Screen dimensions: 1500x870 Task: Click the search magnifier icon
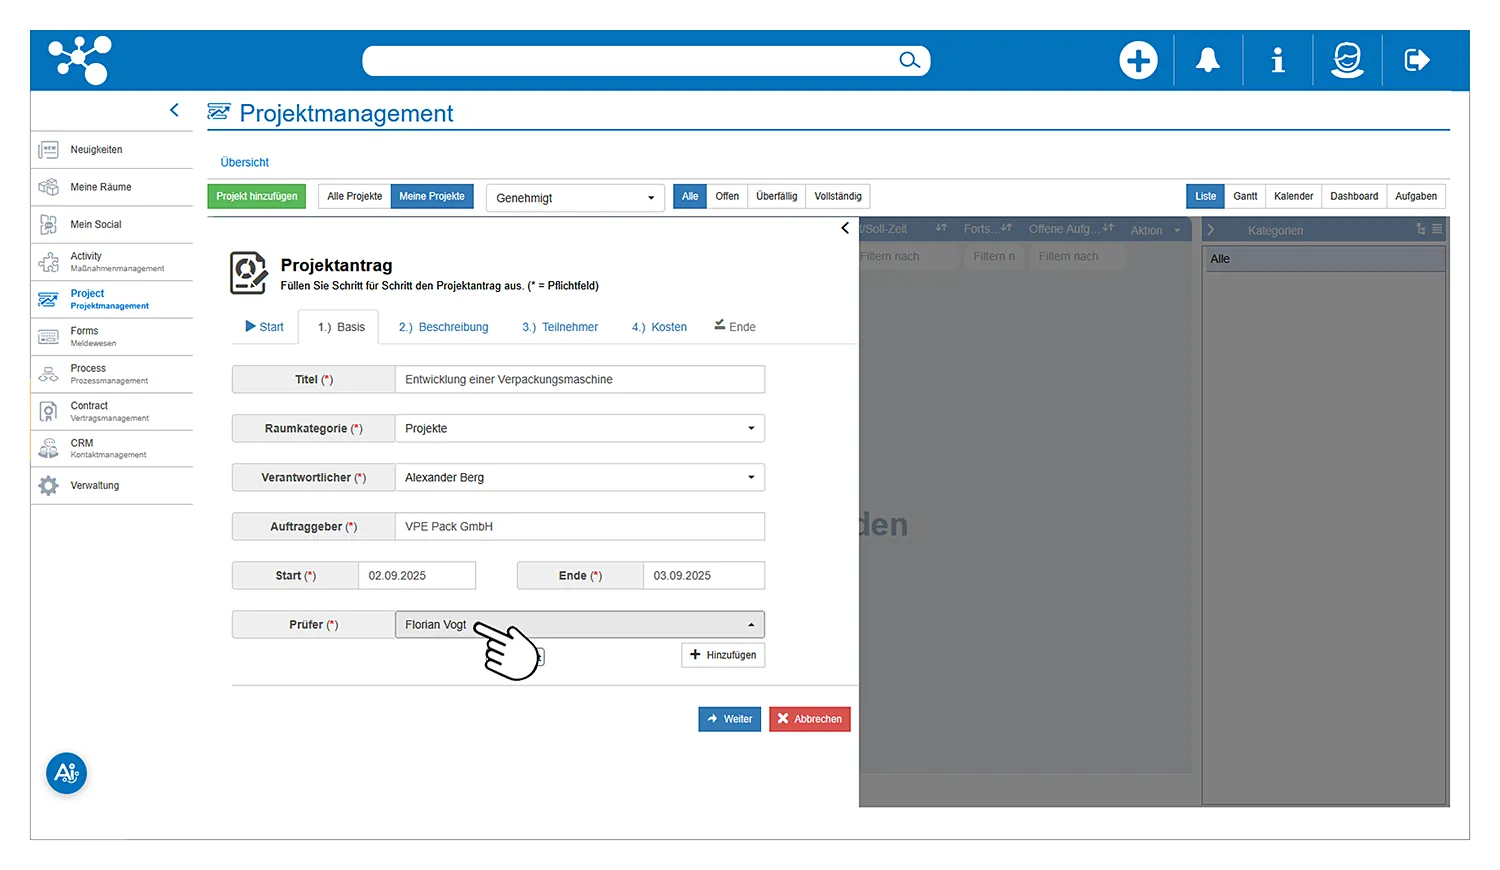point(909,61)
